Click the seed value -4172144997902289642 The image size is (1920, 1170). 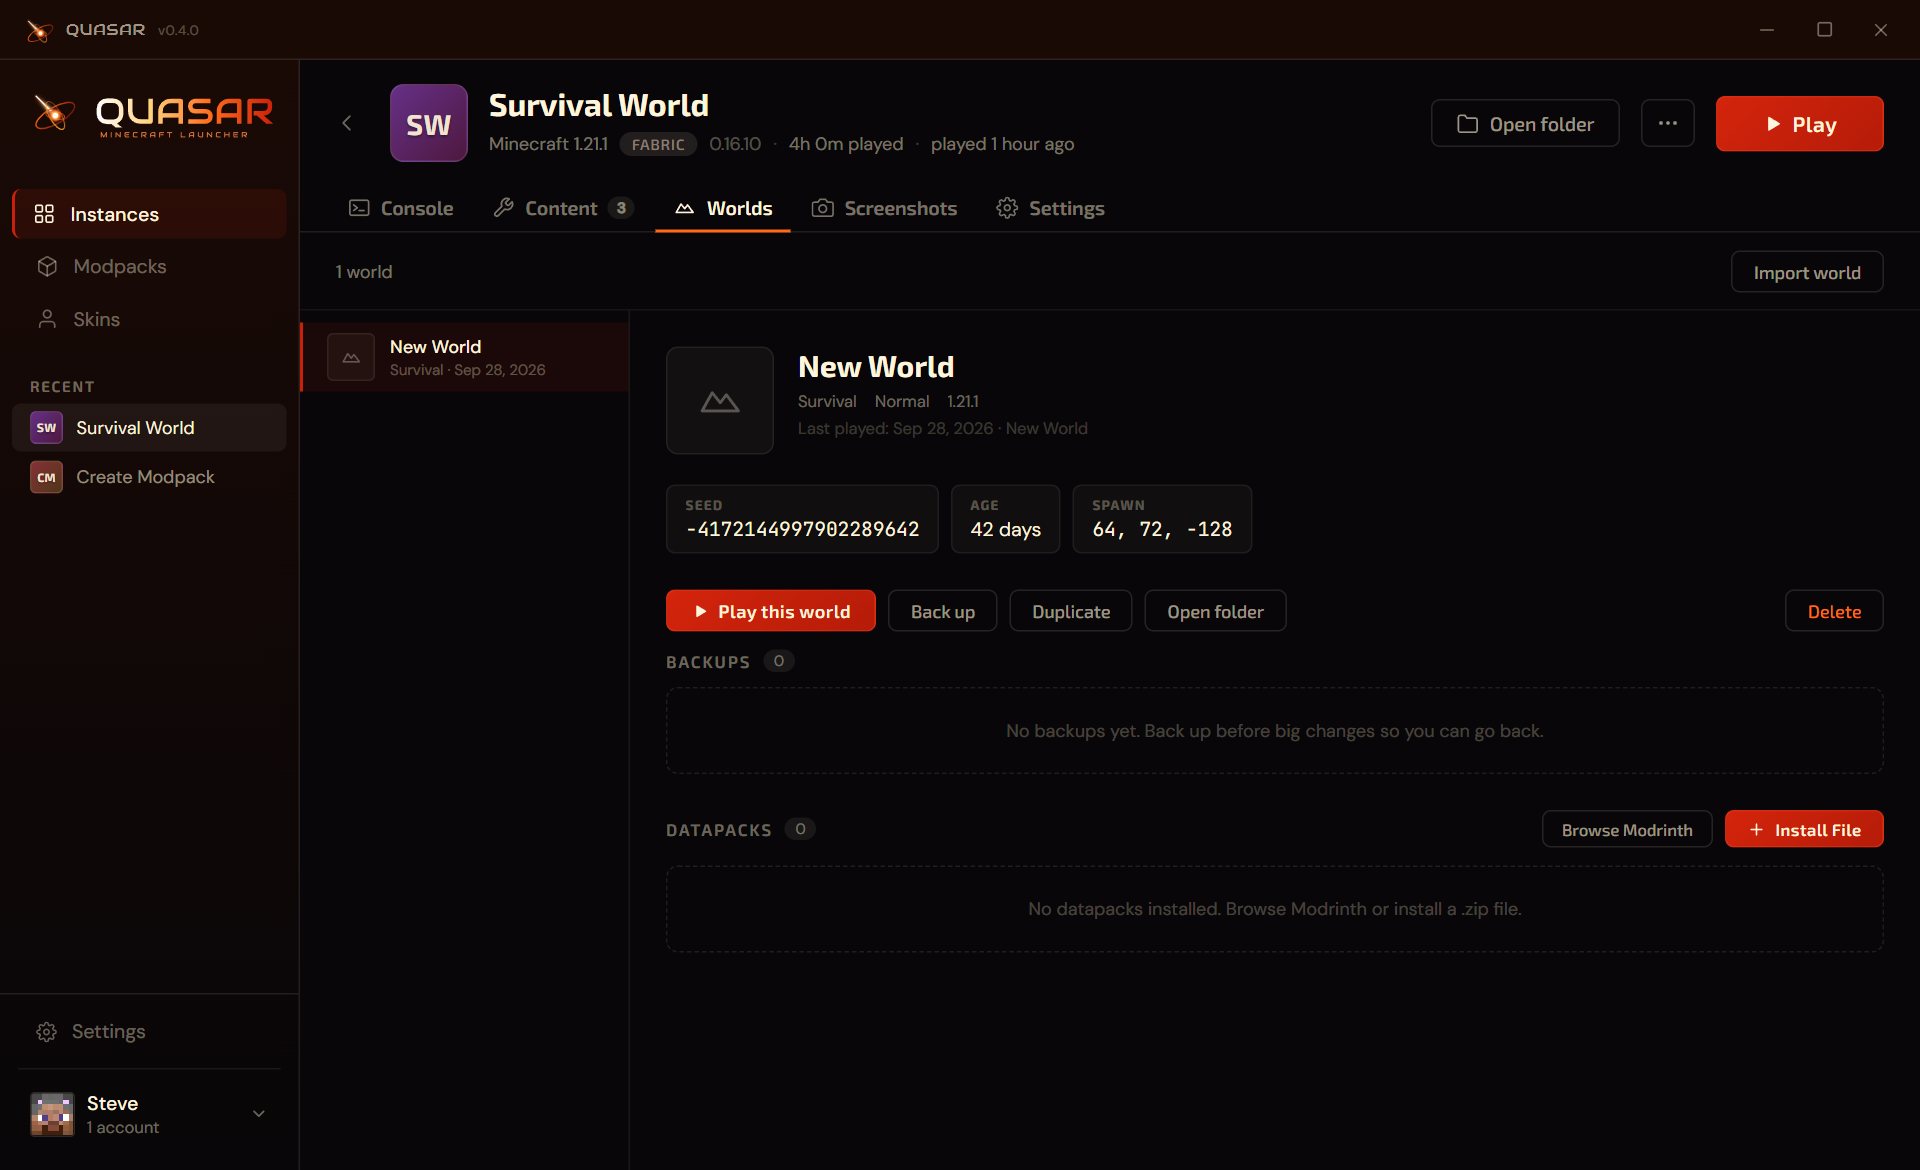pyautogui.click(x=802, y=529)
